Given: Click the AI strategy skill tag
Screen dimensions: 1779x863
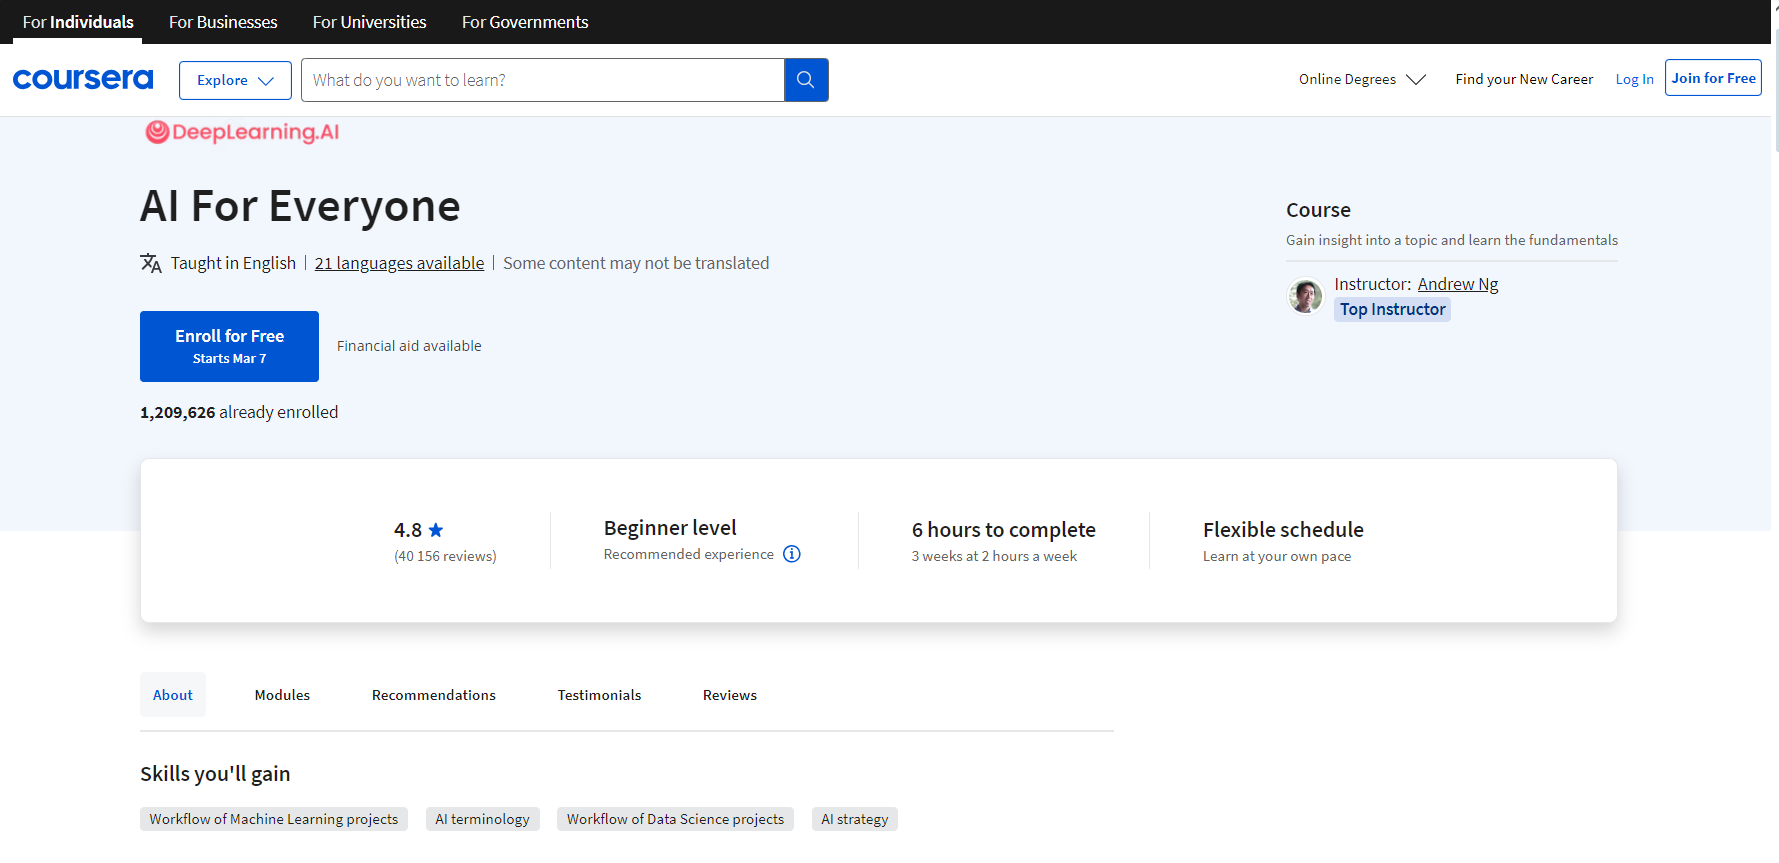Looking at the screenshot, I should tap(855, 819).
